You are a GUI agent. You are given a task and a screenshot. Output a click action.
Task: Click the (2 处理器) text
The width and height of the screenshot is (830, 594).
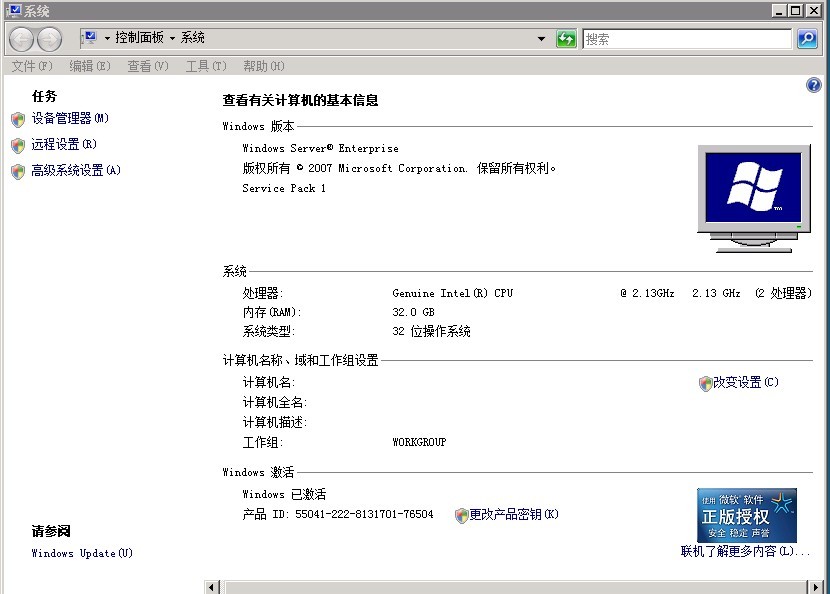[x=783, y=293]
